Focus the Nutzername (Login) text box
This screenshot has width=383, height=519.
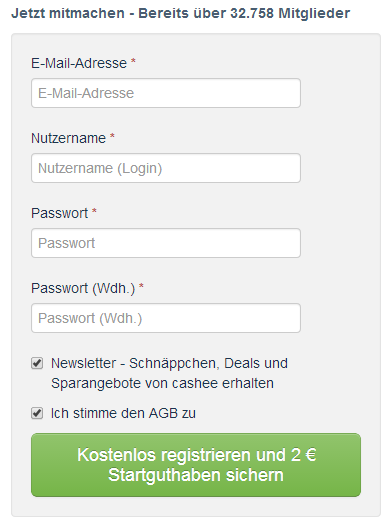[166, 168]
